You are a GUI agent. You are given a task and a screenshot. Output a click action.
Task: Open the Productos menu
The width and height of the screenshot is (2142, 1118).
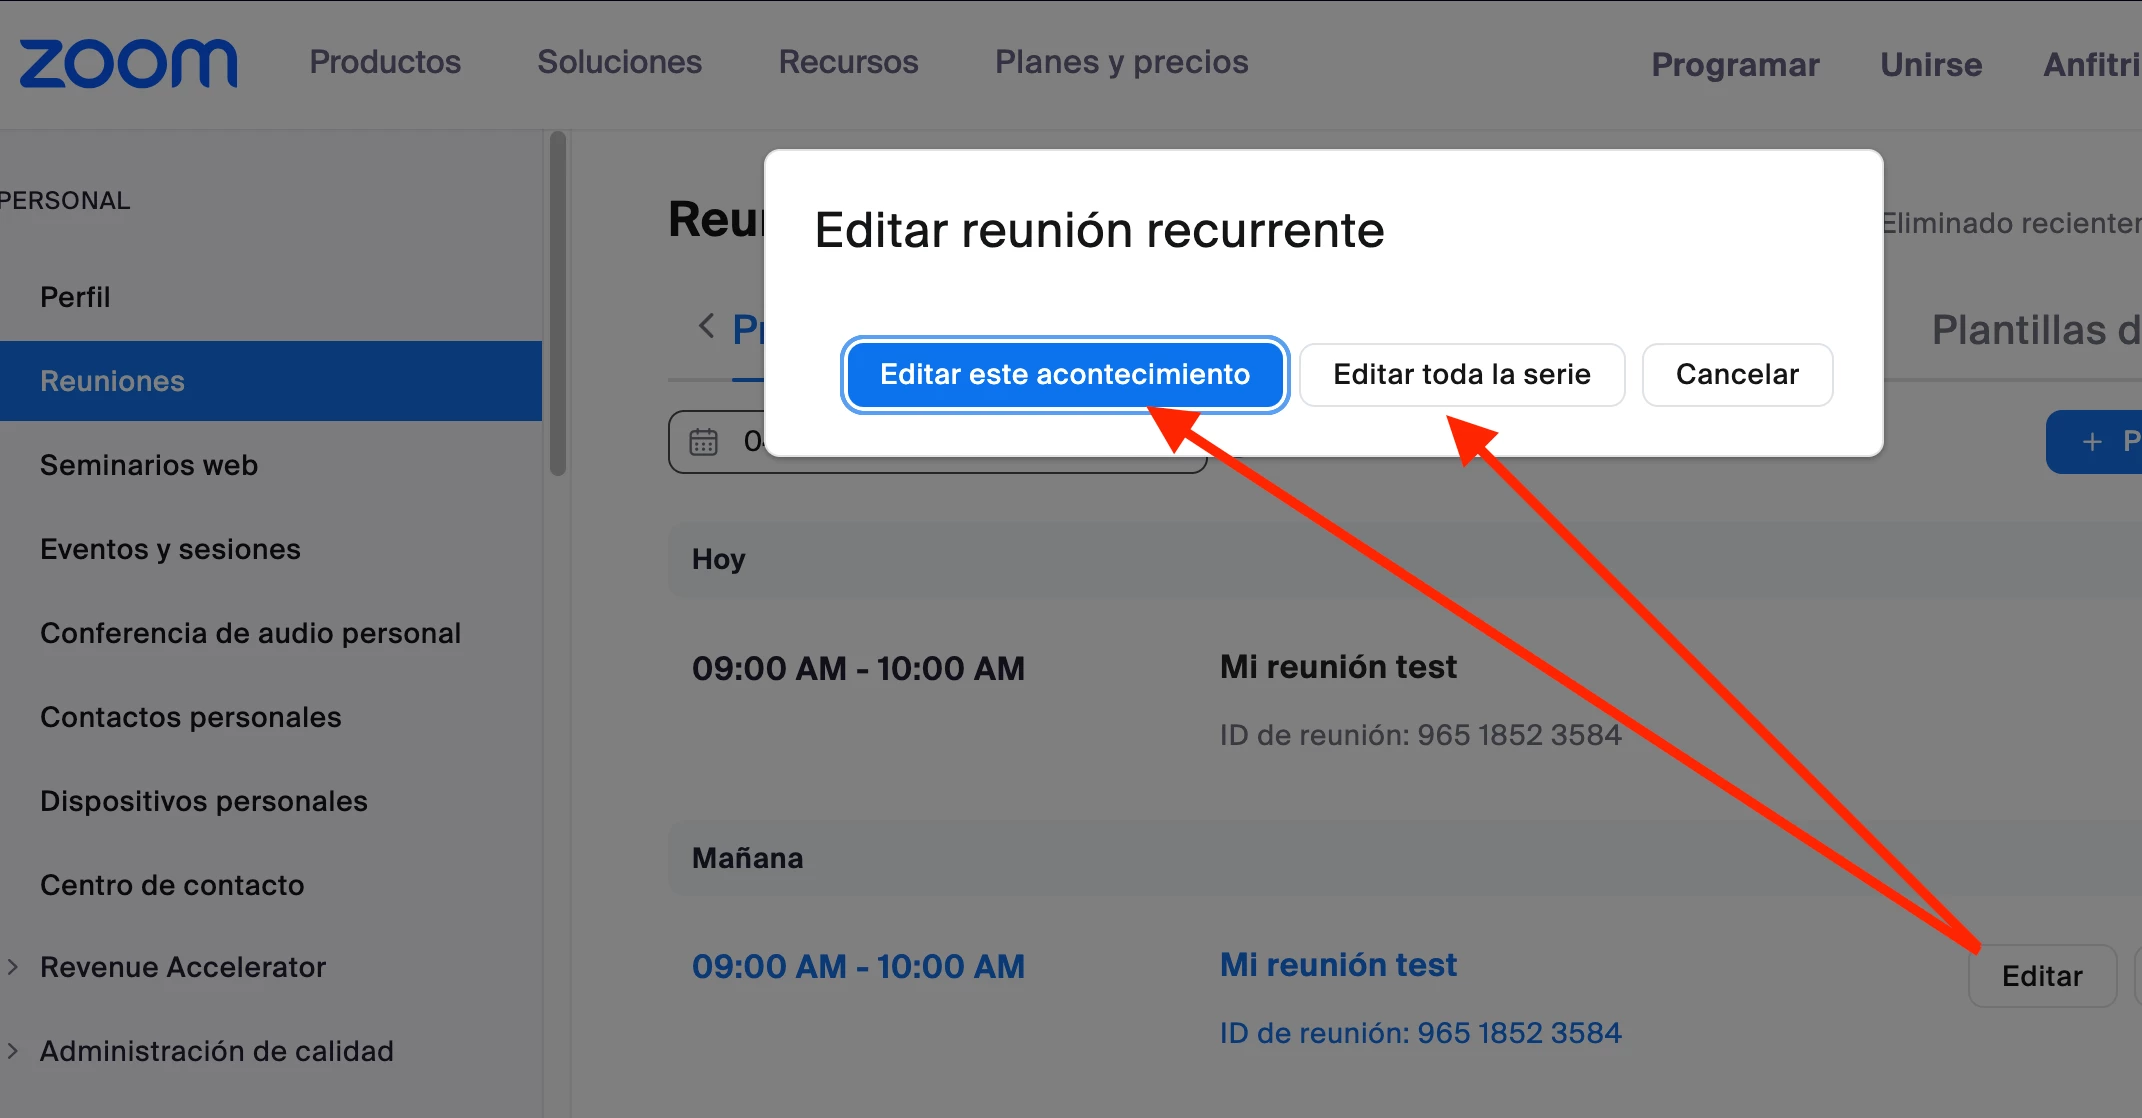point(385,62)
